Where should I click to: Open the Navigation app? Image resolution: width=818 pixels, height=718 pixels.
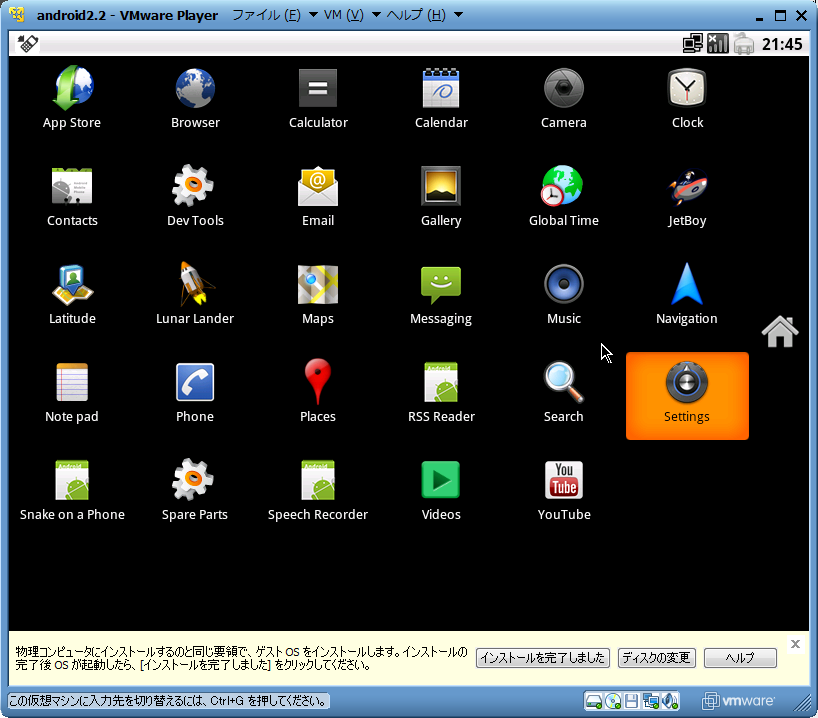point(687,294)
